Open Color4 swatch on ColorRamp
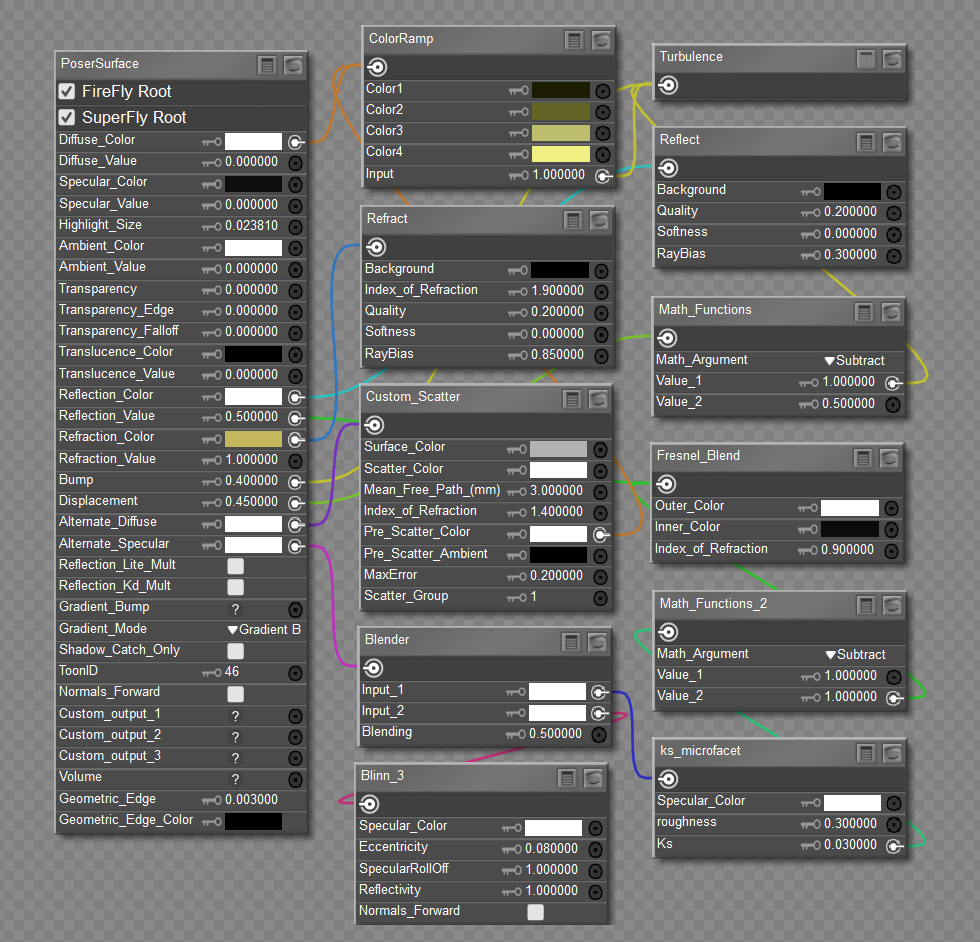The width and height of the screenshot is (980, 942). click(x=561, y=154)
